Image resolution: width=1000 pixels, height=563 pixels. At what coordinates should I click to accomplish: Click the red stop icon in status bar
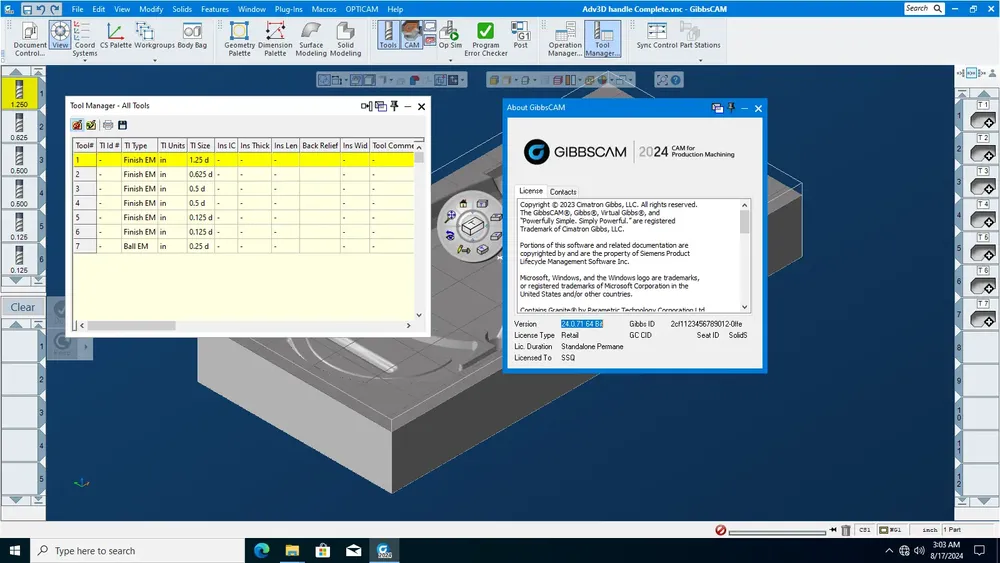pos(721,530)
